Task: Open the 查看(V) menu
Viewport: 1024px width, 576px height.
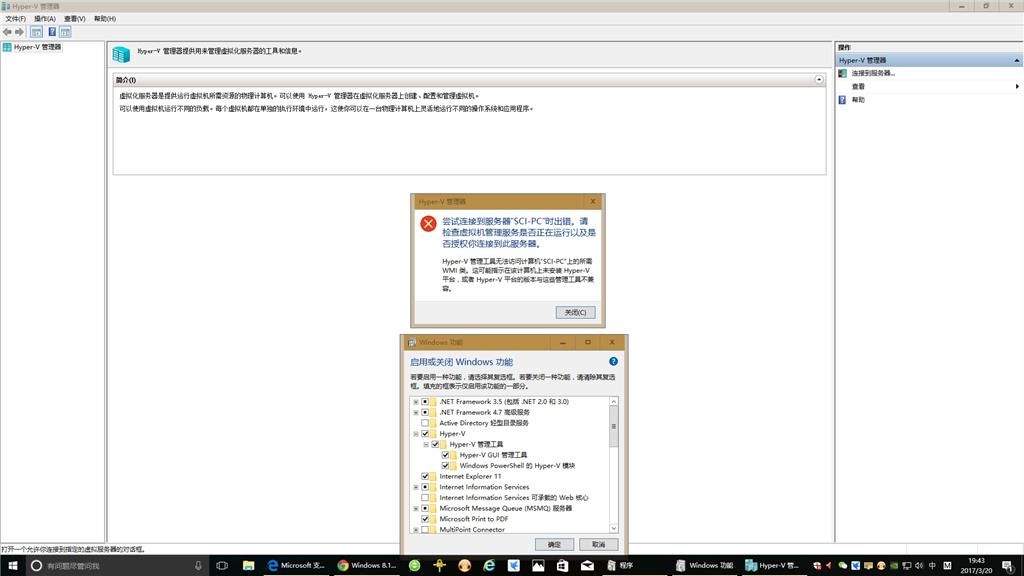Action: coord(74,19)
